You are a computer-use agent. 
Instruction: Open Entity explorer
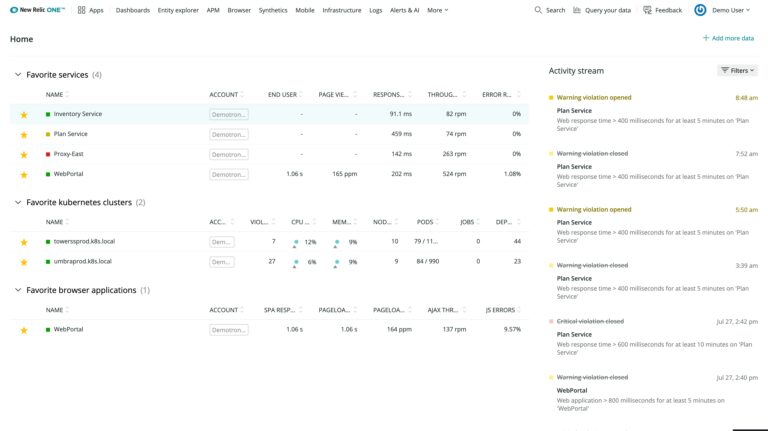(x=178, y=10)
